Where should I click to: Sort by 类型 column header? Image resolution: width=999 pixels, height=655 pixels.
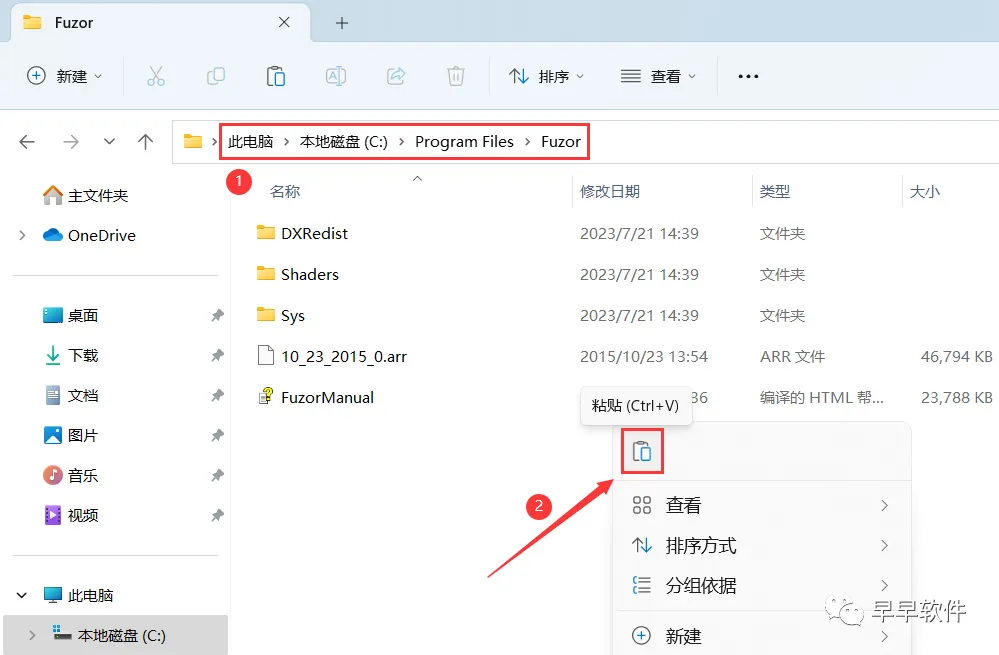[775, 191]
